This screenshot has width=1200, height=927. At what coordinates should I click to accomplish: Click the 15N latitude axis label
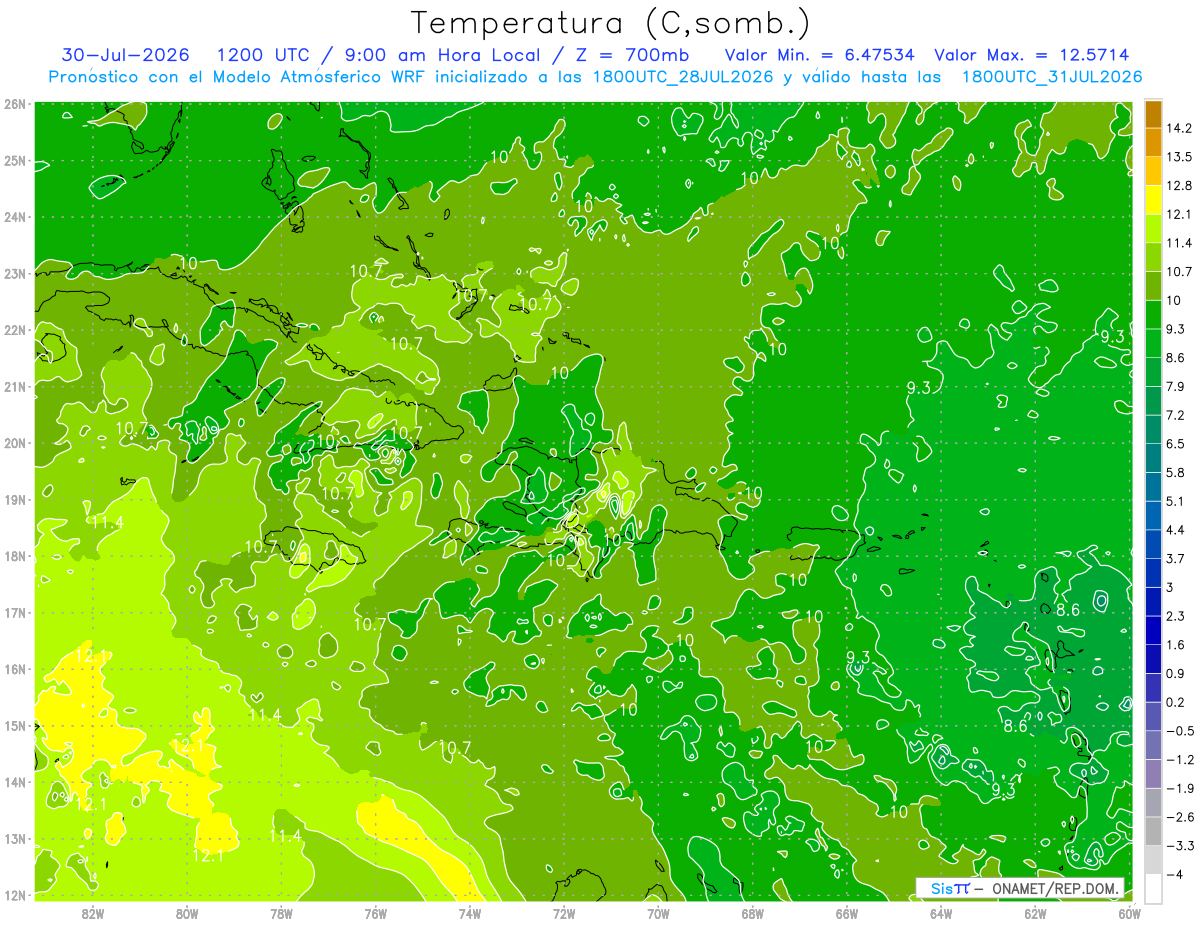coord(14,726)
